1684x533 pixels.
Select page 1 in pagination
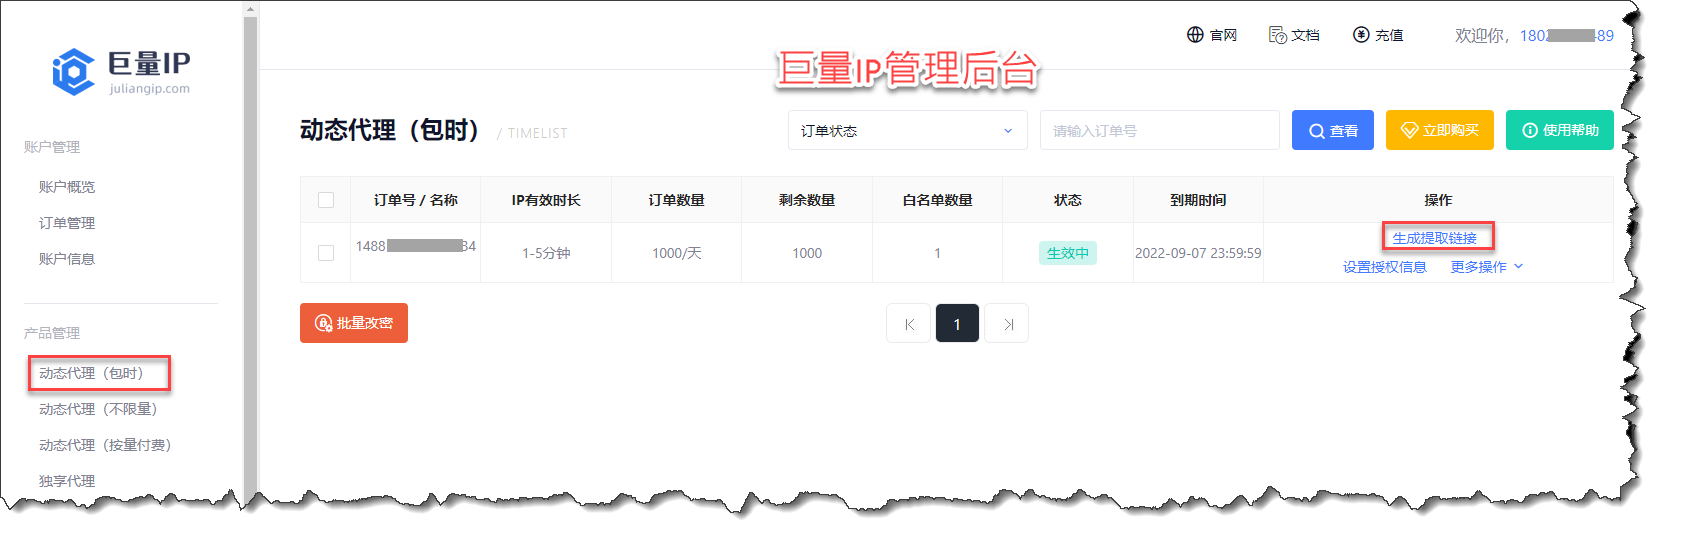[957, 324]
